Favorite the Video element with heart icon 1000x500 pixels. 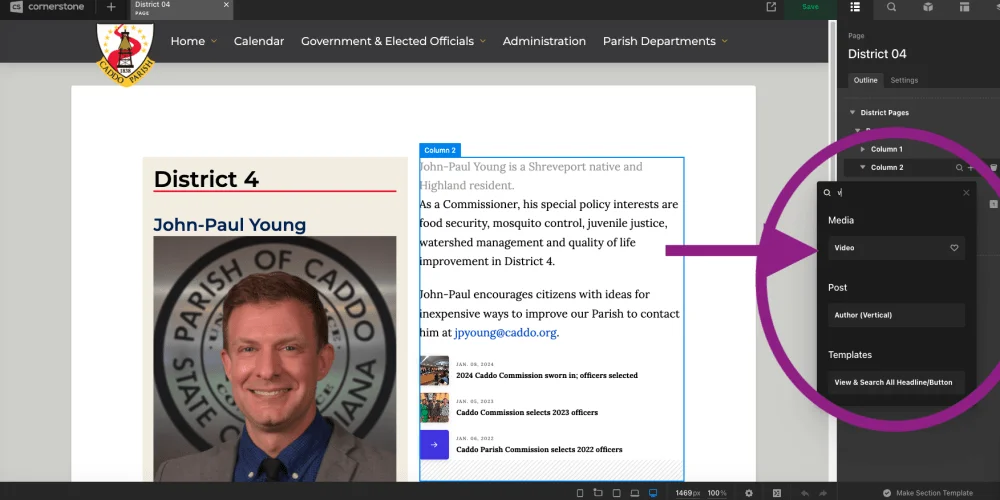(x=954, y=248)
